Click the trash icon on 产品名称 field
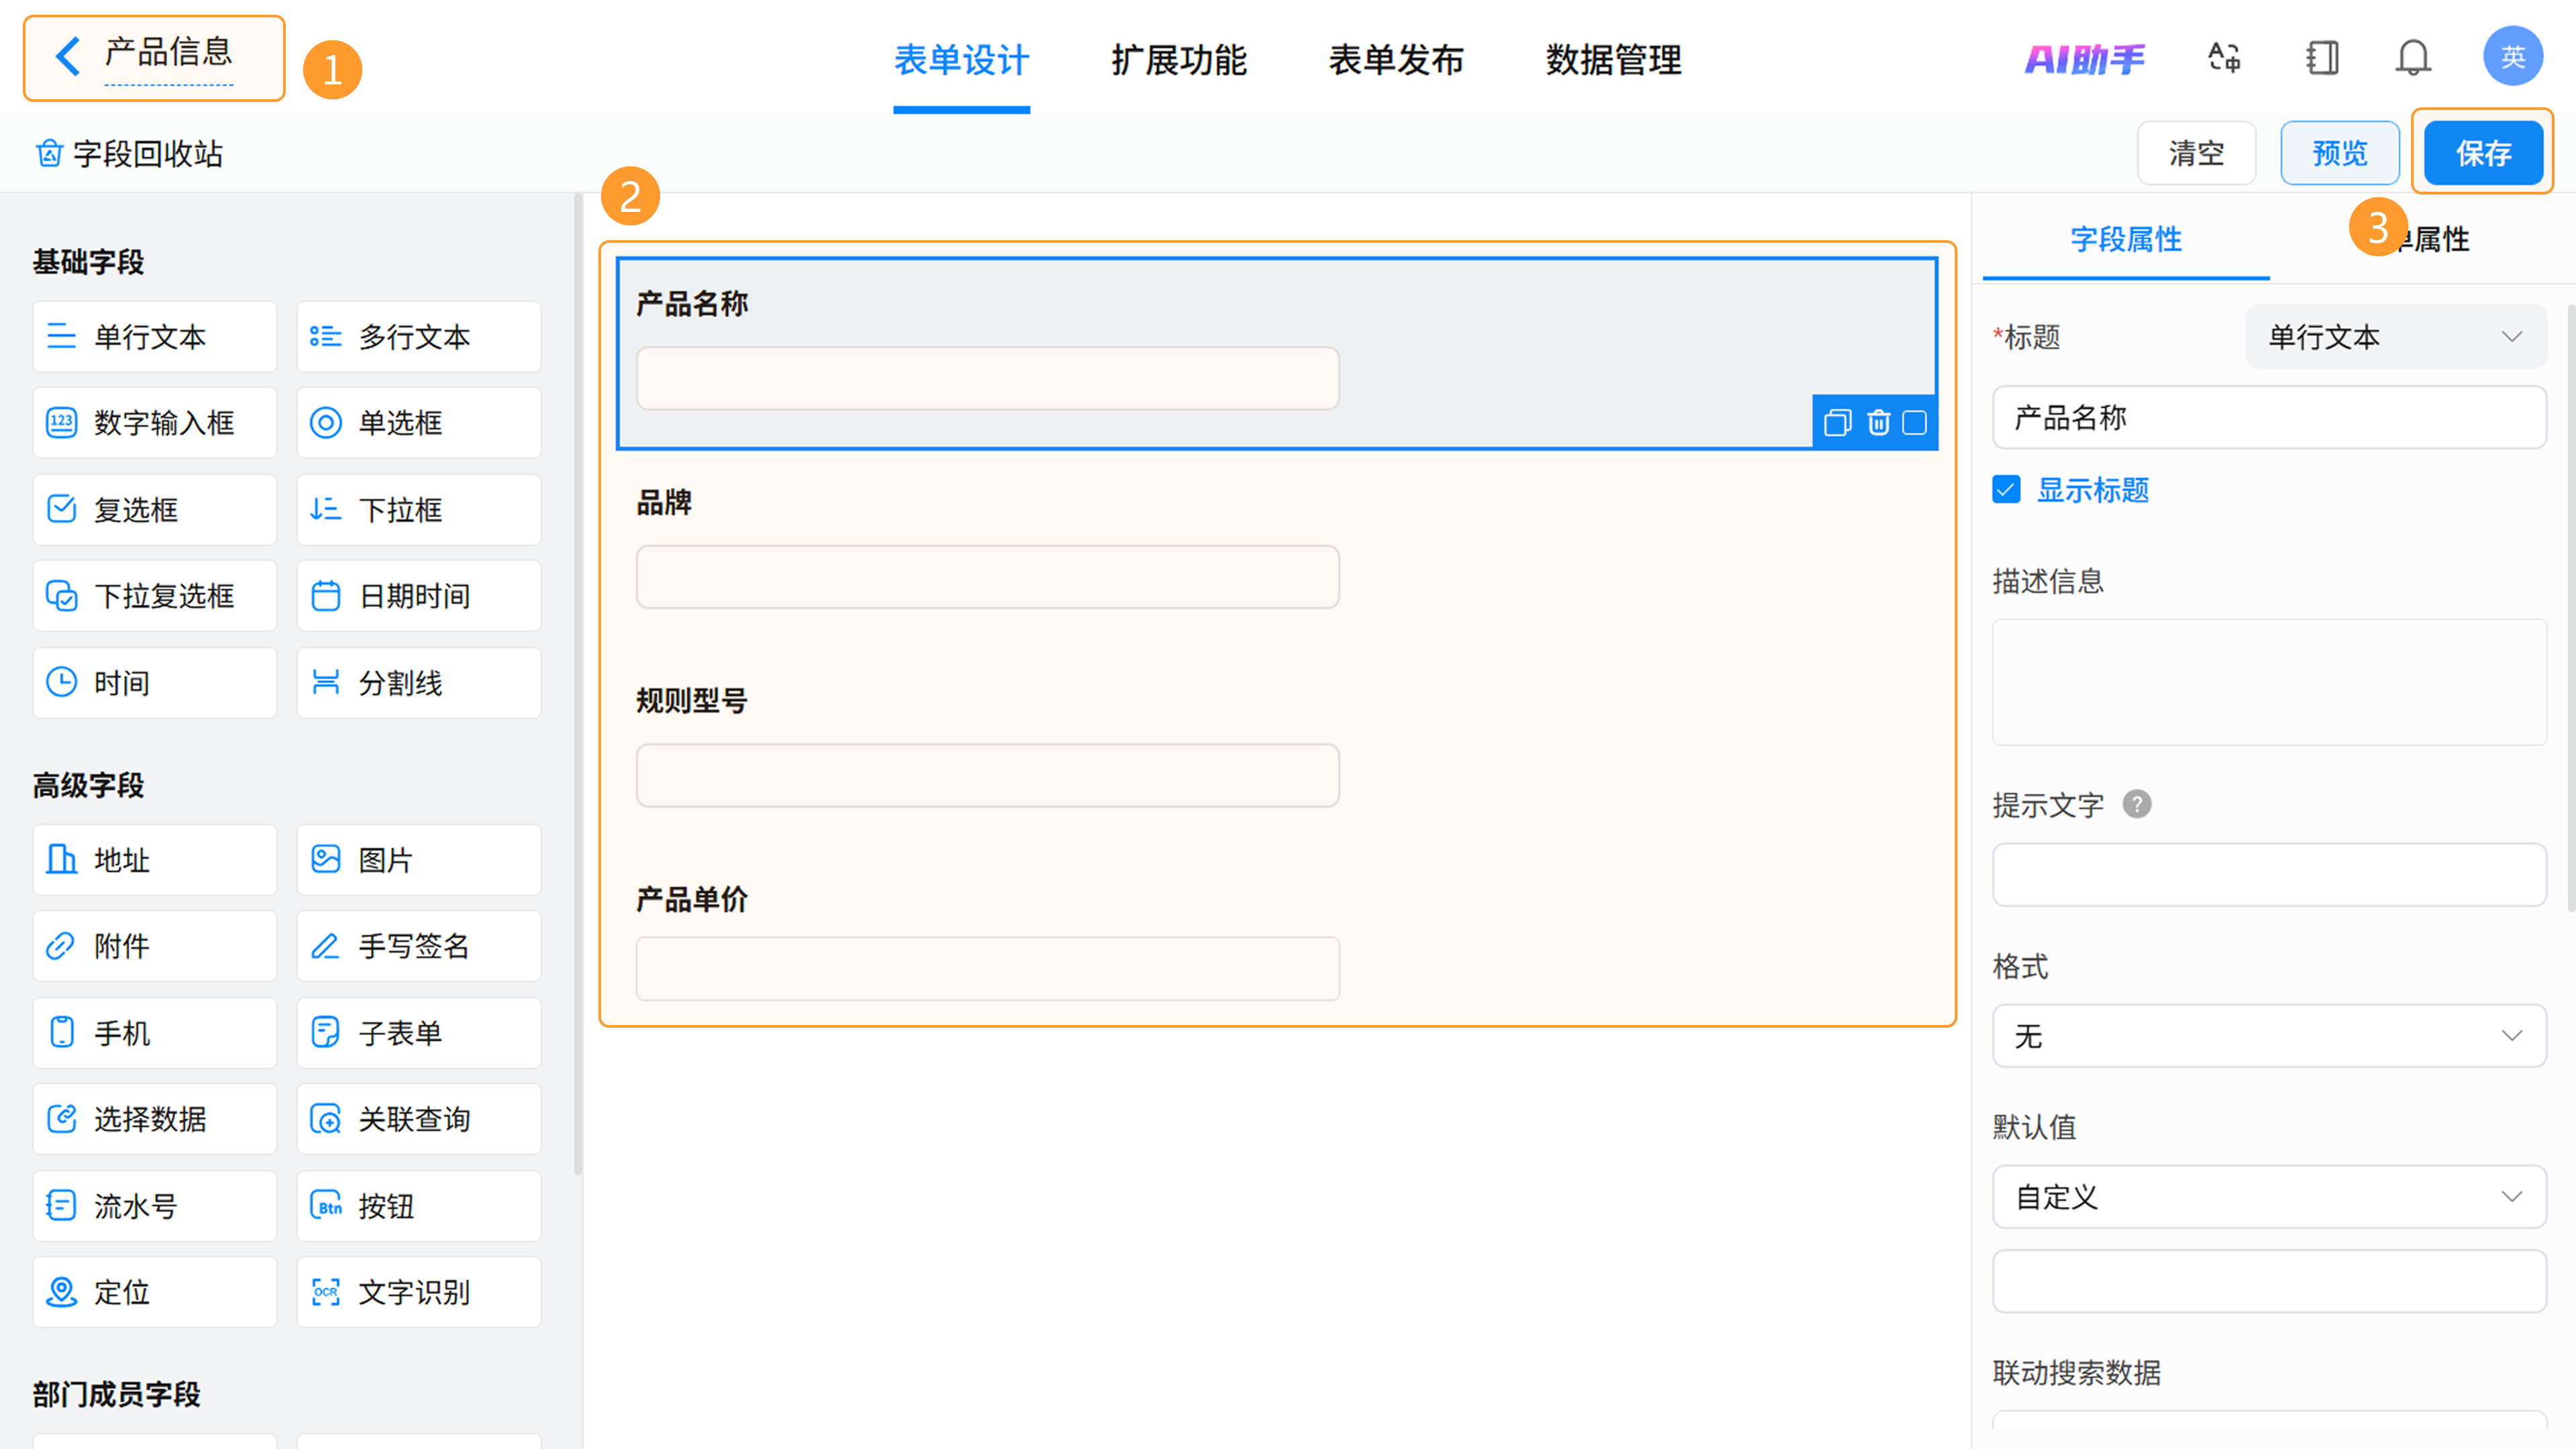This screenshot has width=2576, height=1449. coord(1878,423)
